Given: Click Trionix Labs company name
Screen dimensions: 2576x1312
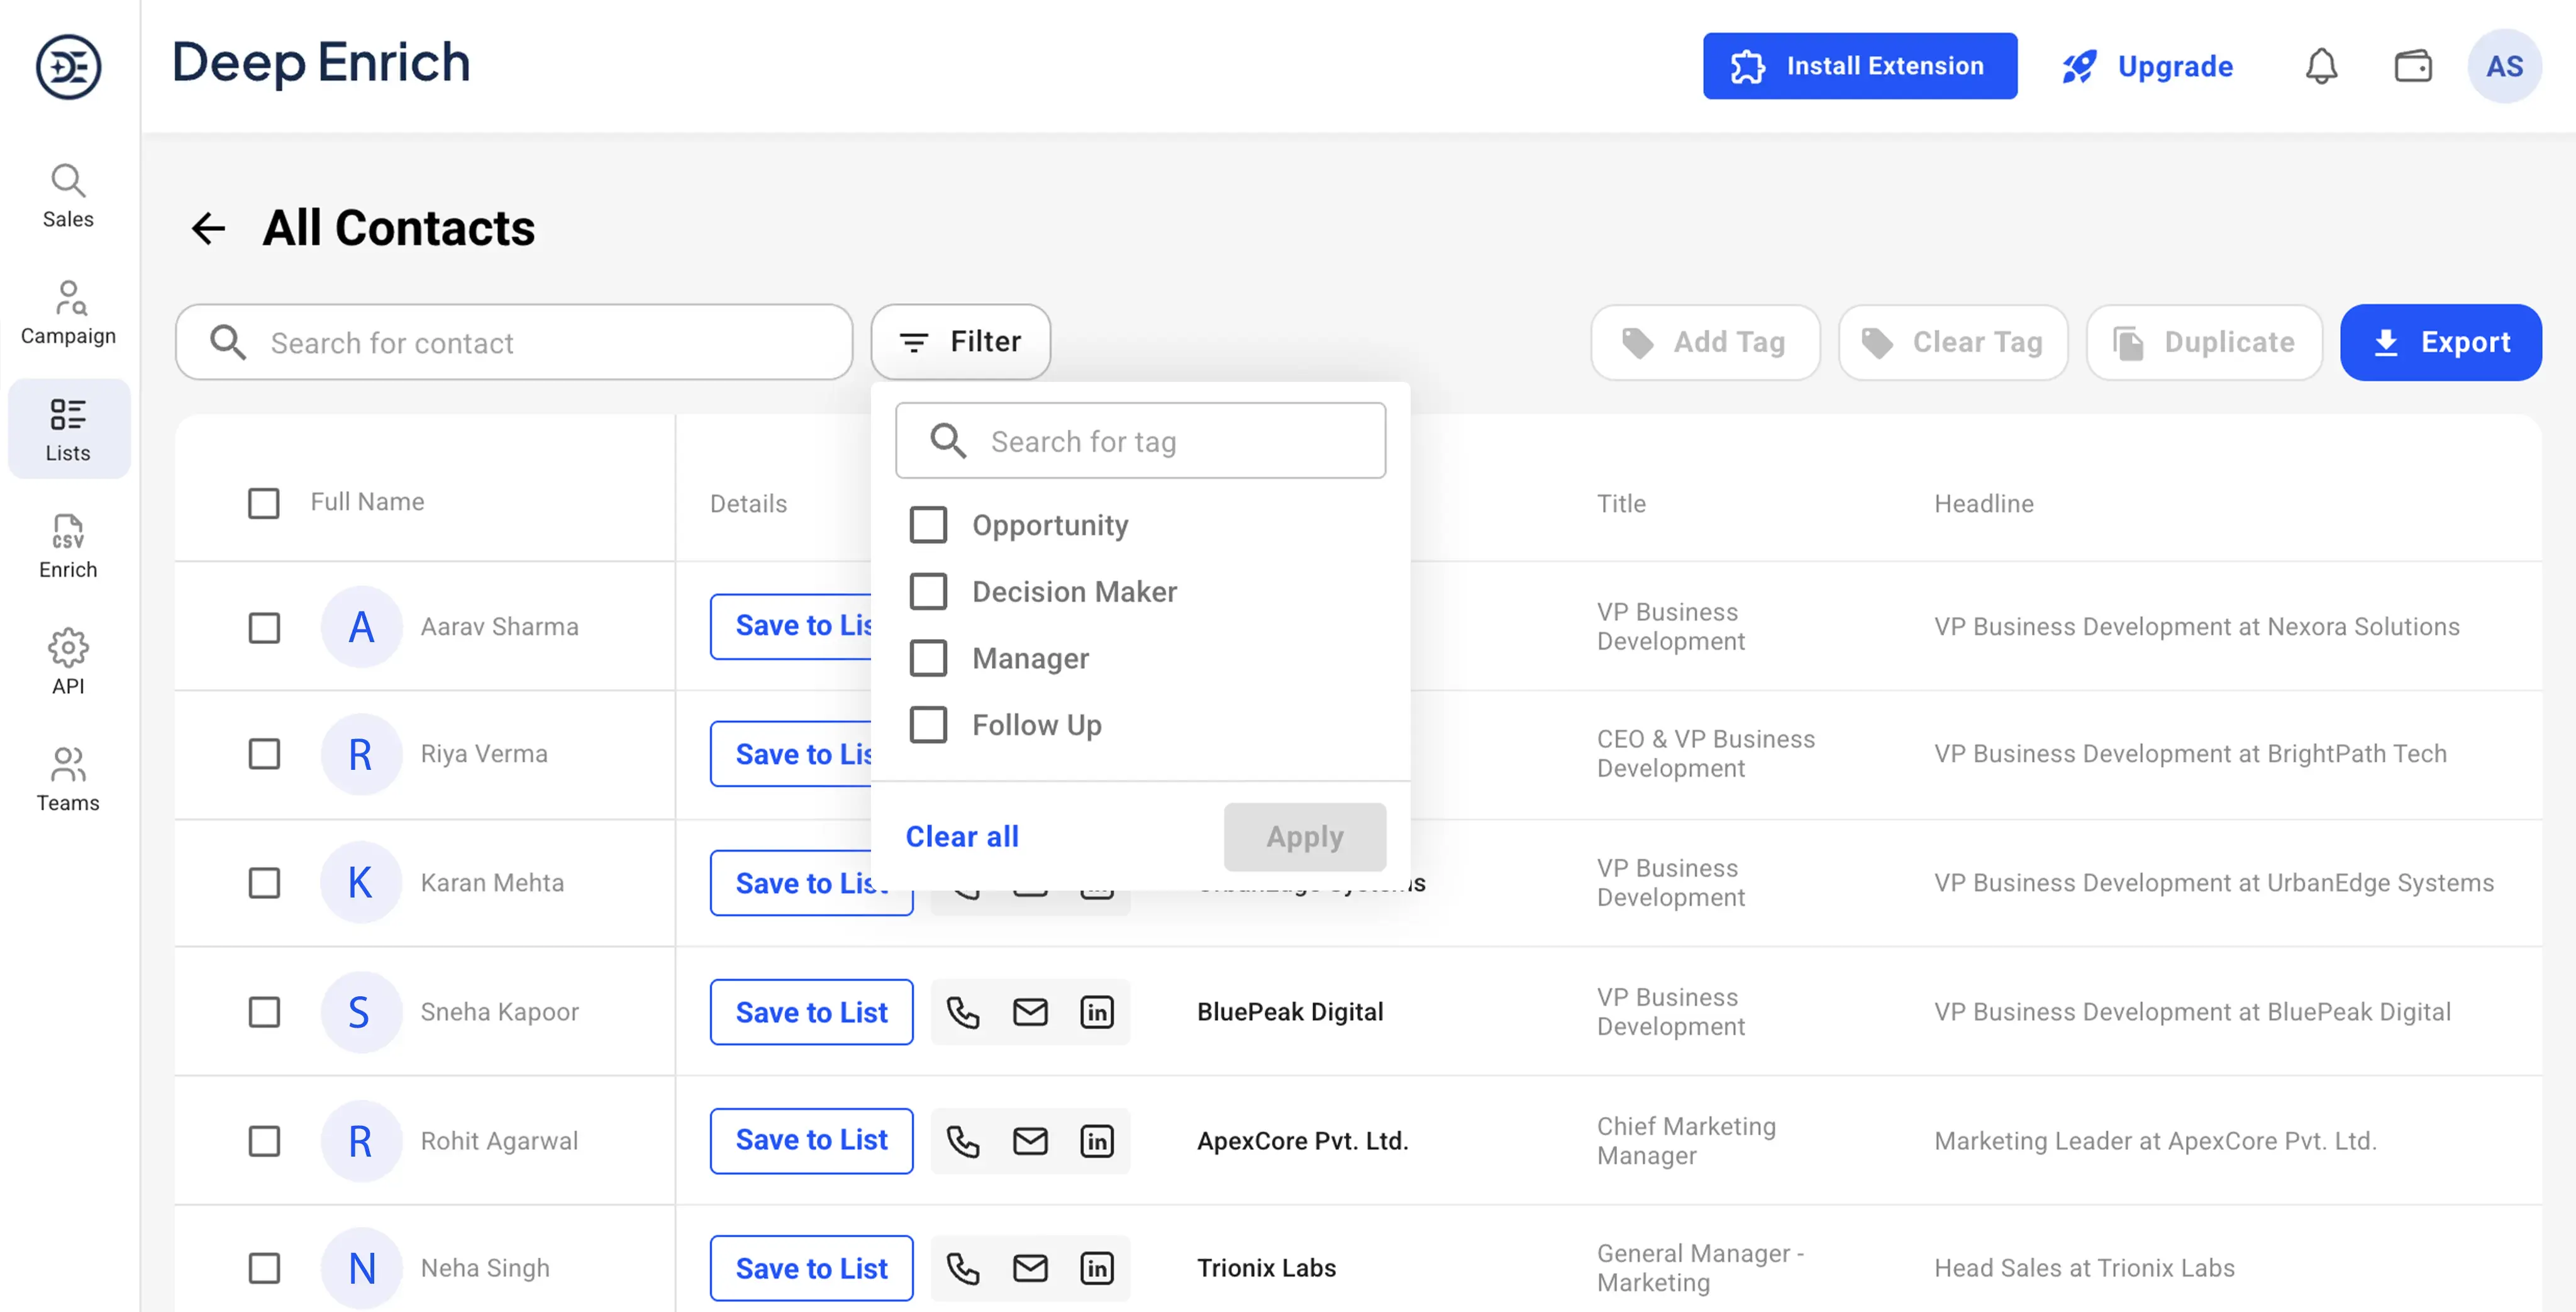Looking at the screenshot, I should pyautogui.click(x=1266, y=1268).
